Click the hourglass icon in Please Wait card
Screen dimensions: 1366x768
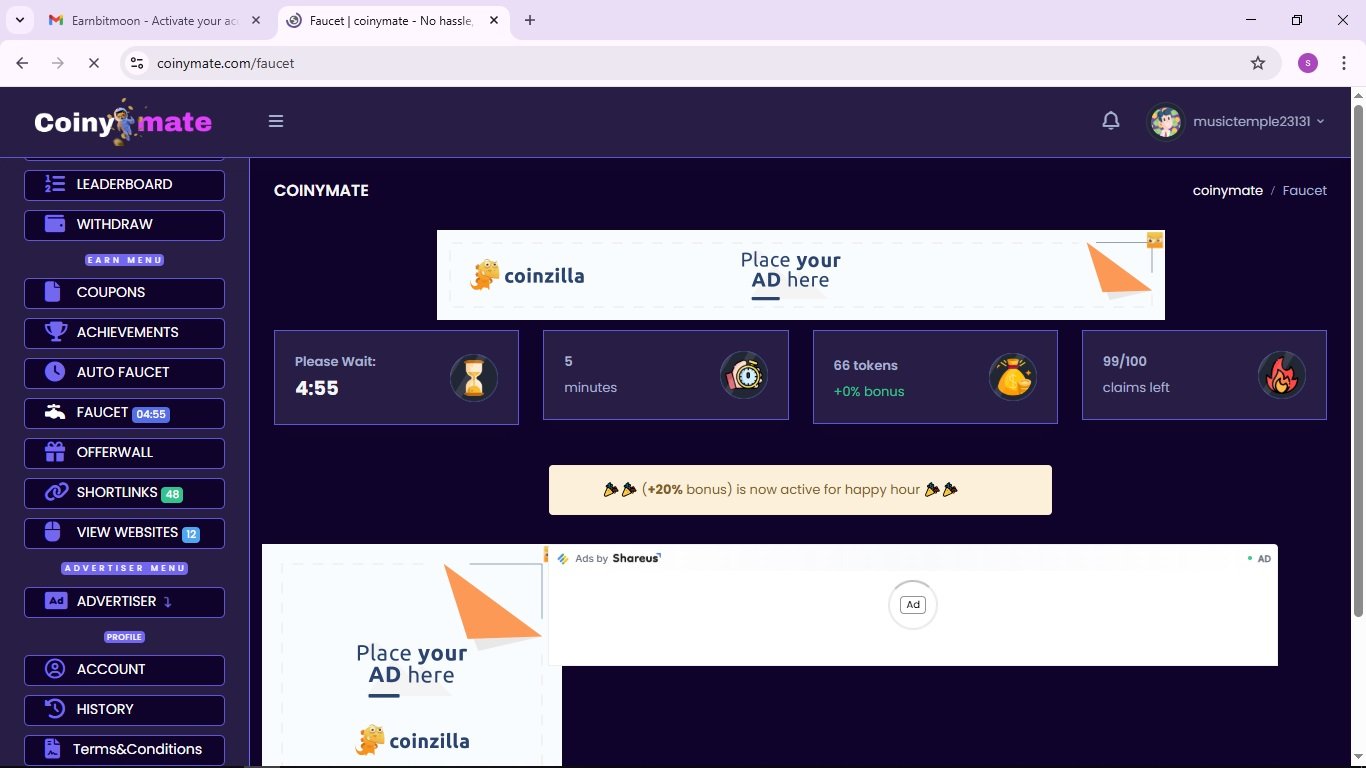tap(474, 377)
